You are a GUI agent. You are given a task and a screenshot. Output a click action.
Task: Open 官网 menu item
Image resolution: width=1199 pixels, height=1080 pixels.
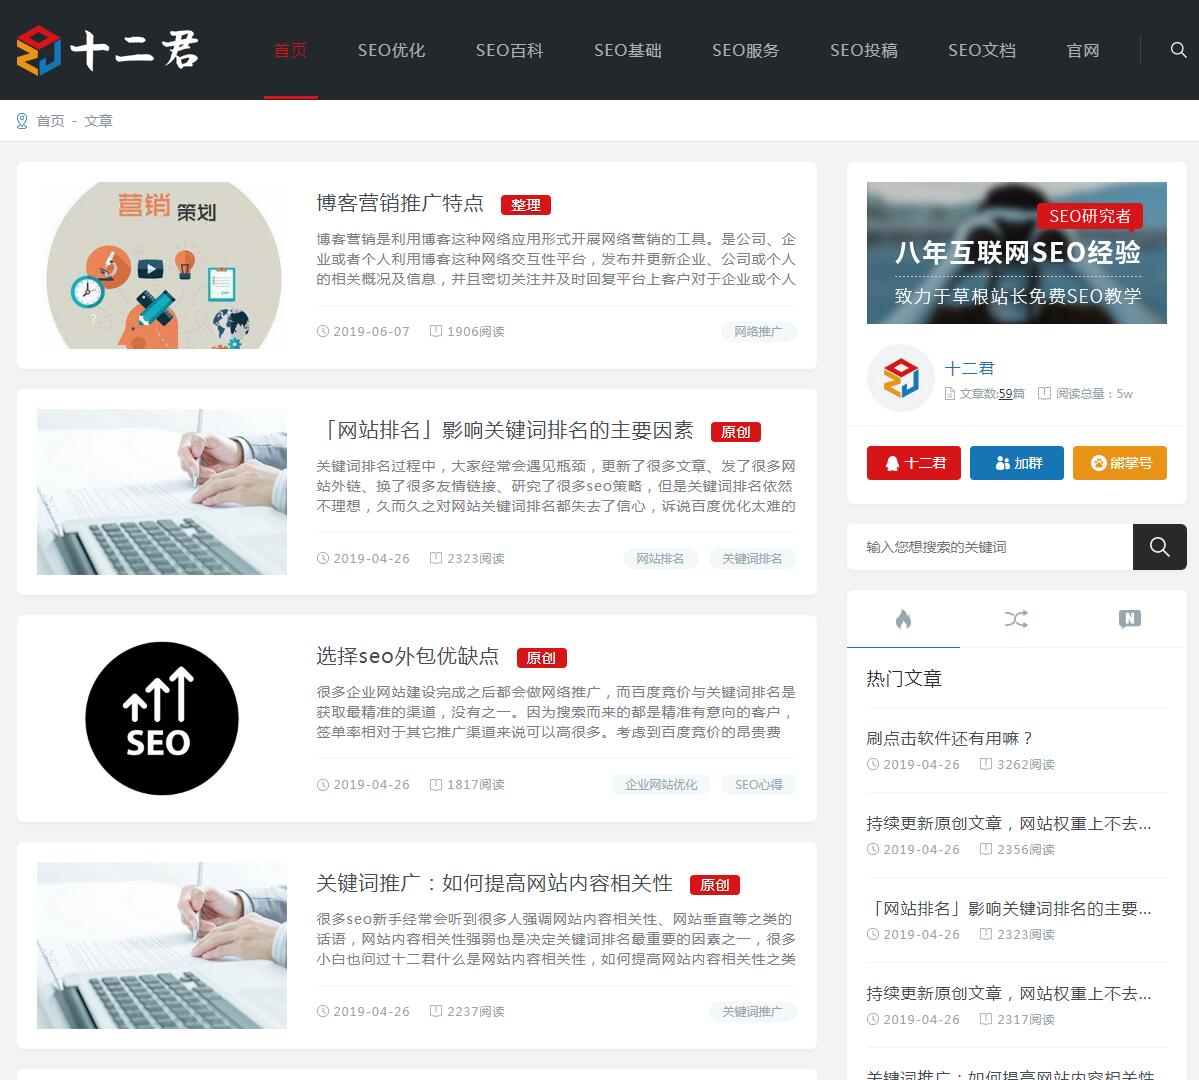pos(1083,50)
